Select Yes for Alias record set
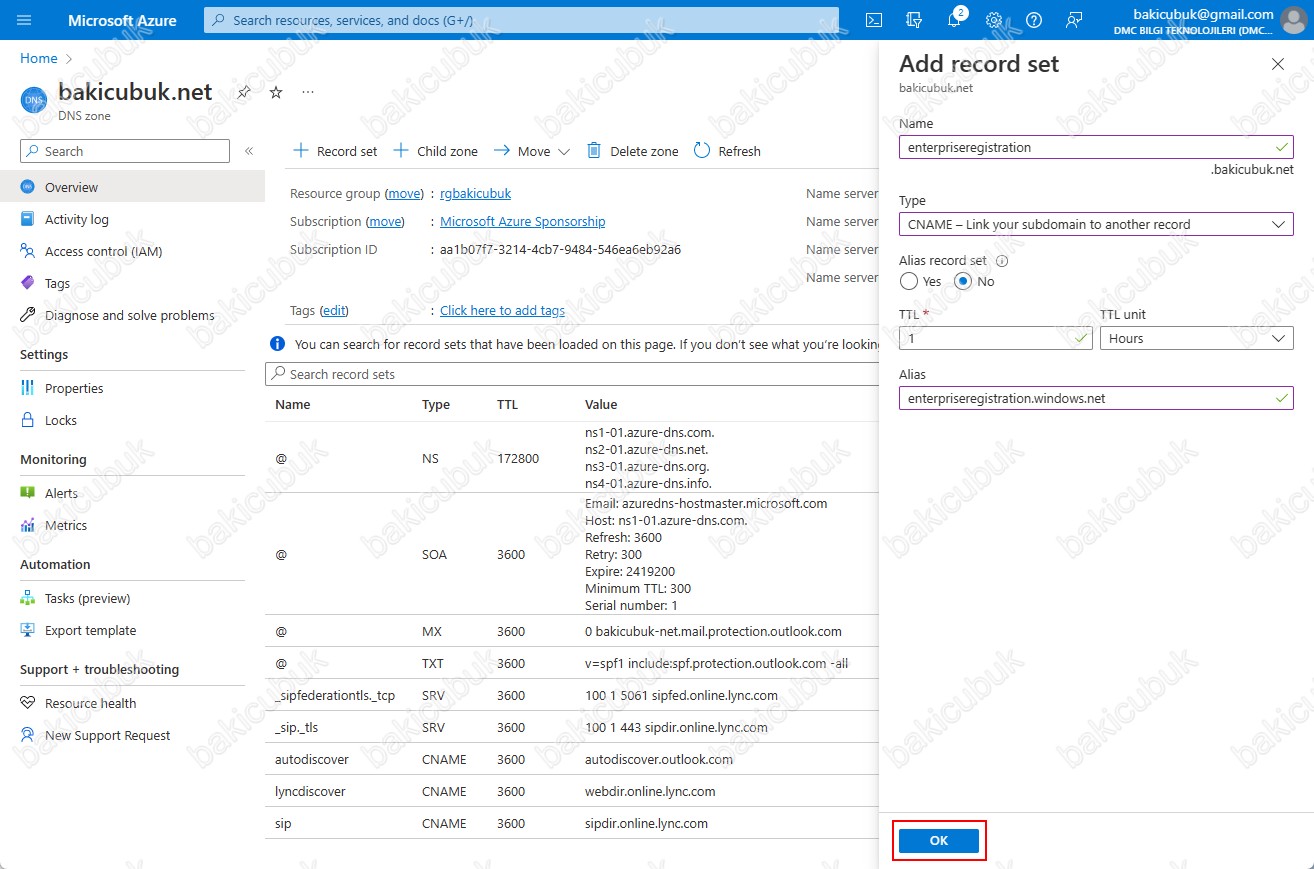The height and width of the screenshot is (869, 1314). [x=908, y=282]
